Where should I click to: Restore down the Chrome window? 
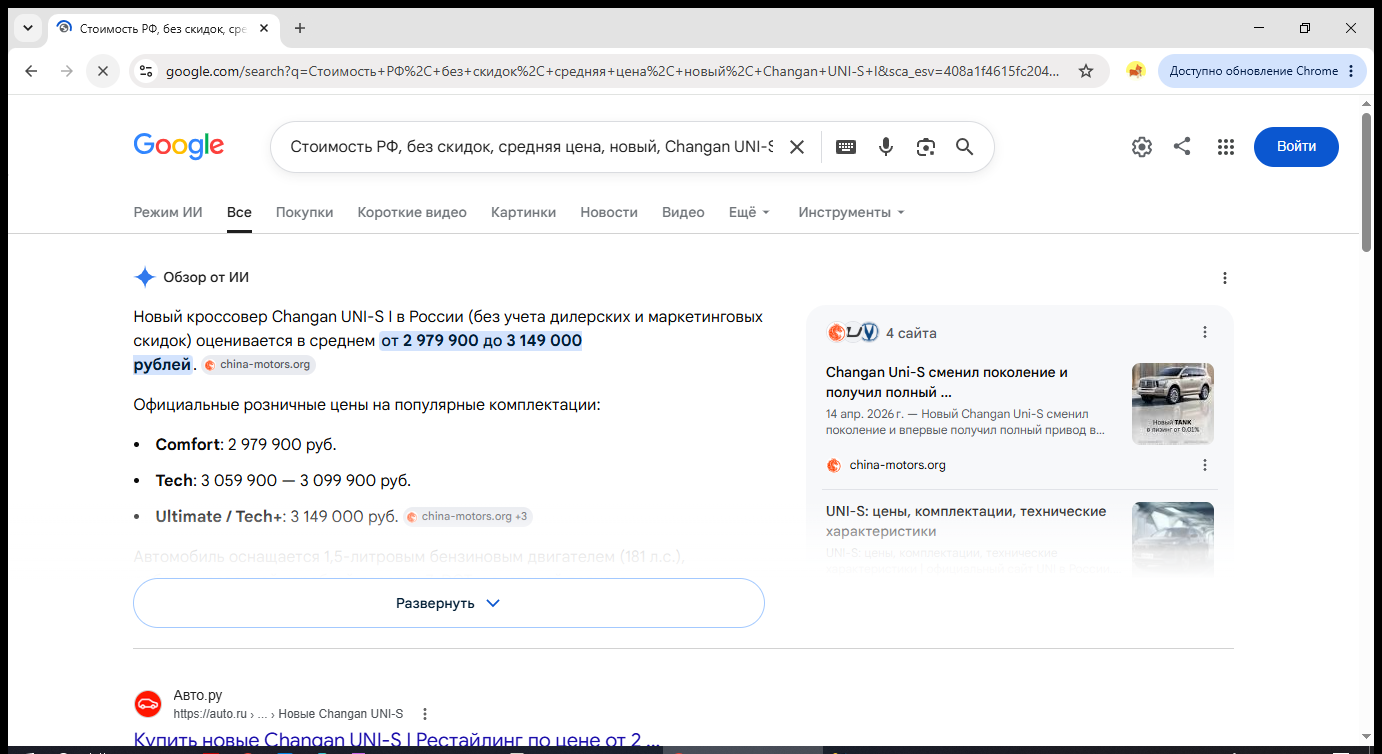pos(1304,28)
